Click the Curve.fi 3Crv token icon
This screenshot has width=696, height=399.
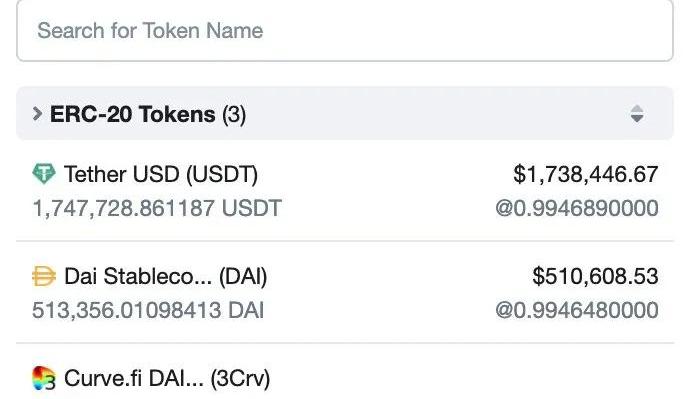click(44, 378)
